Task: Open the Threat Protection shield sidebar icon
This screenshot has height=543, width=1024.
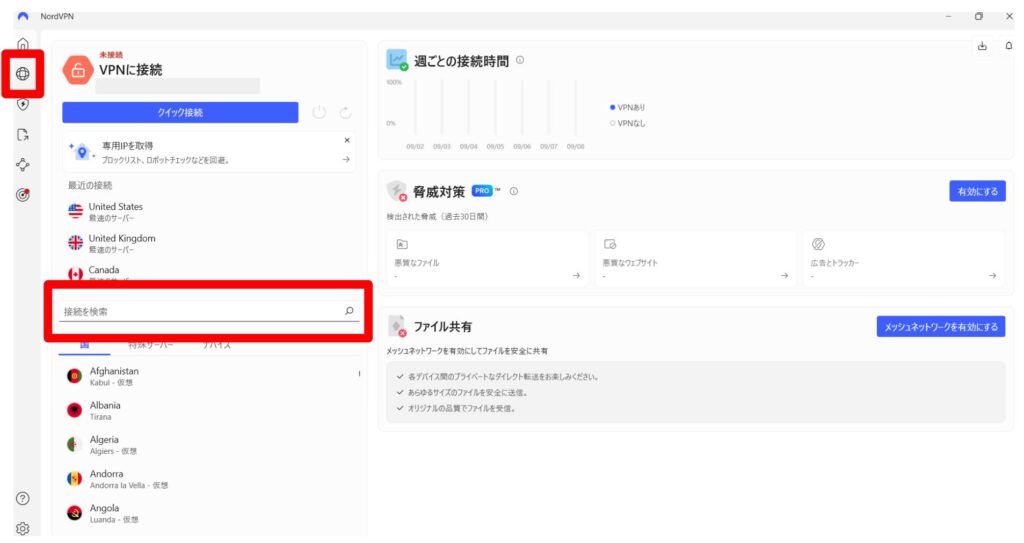Action: click(23, 105)
